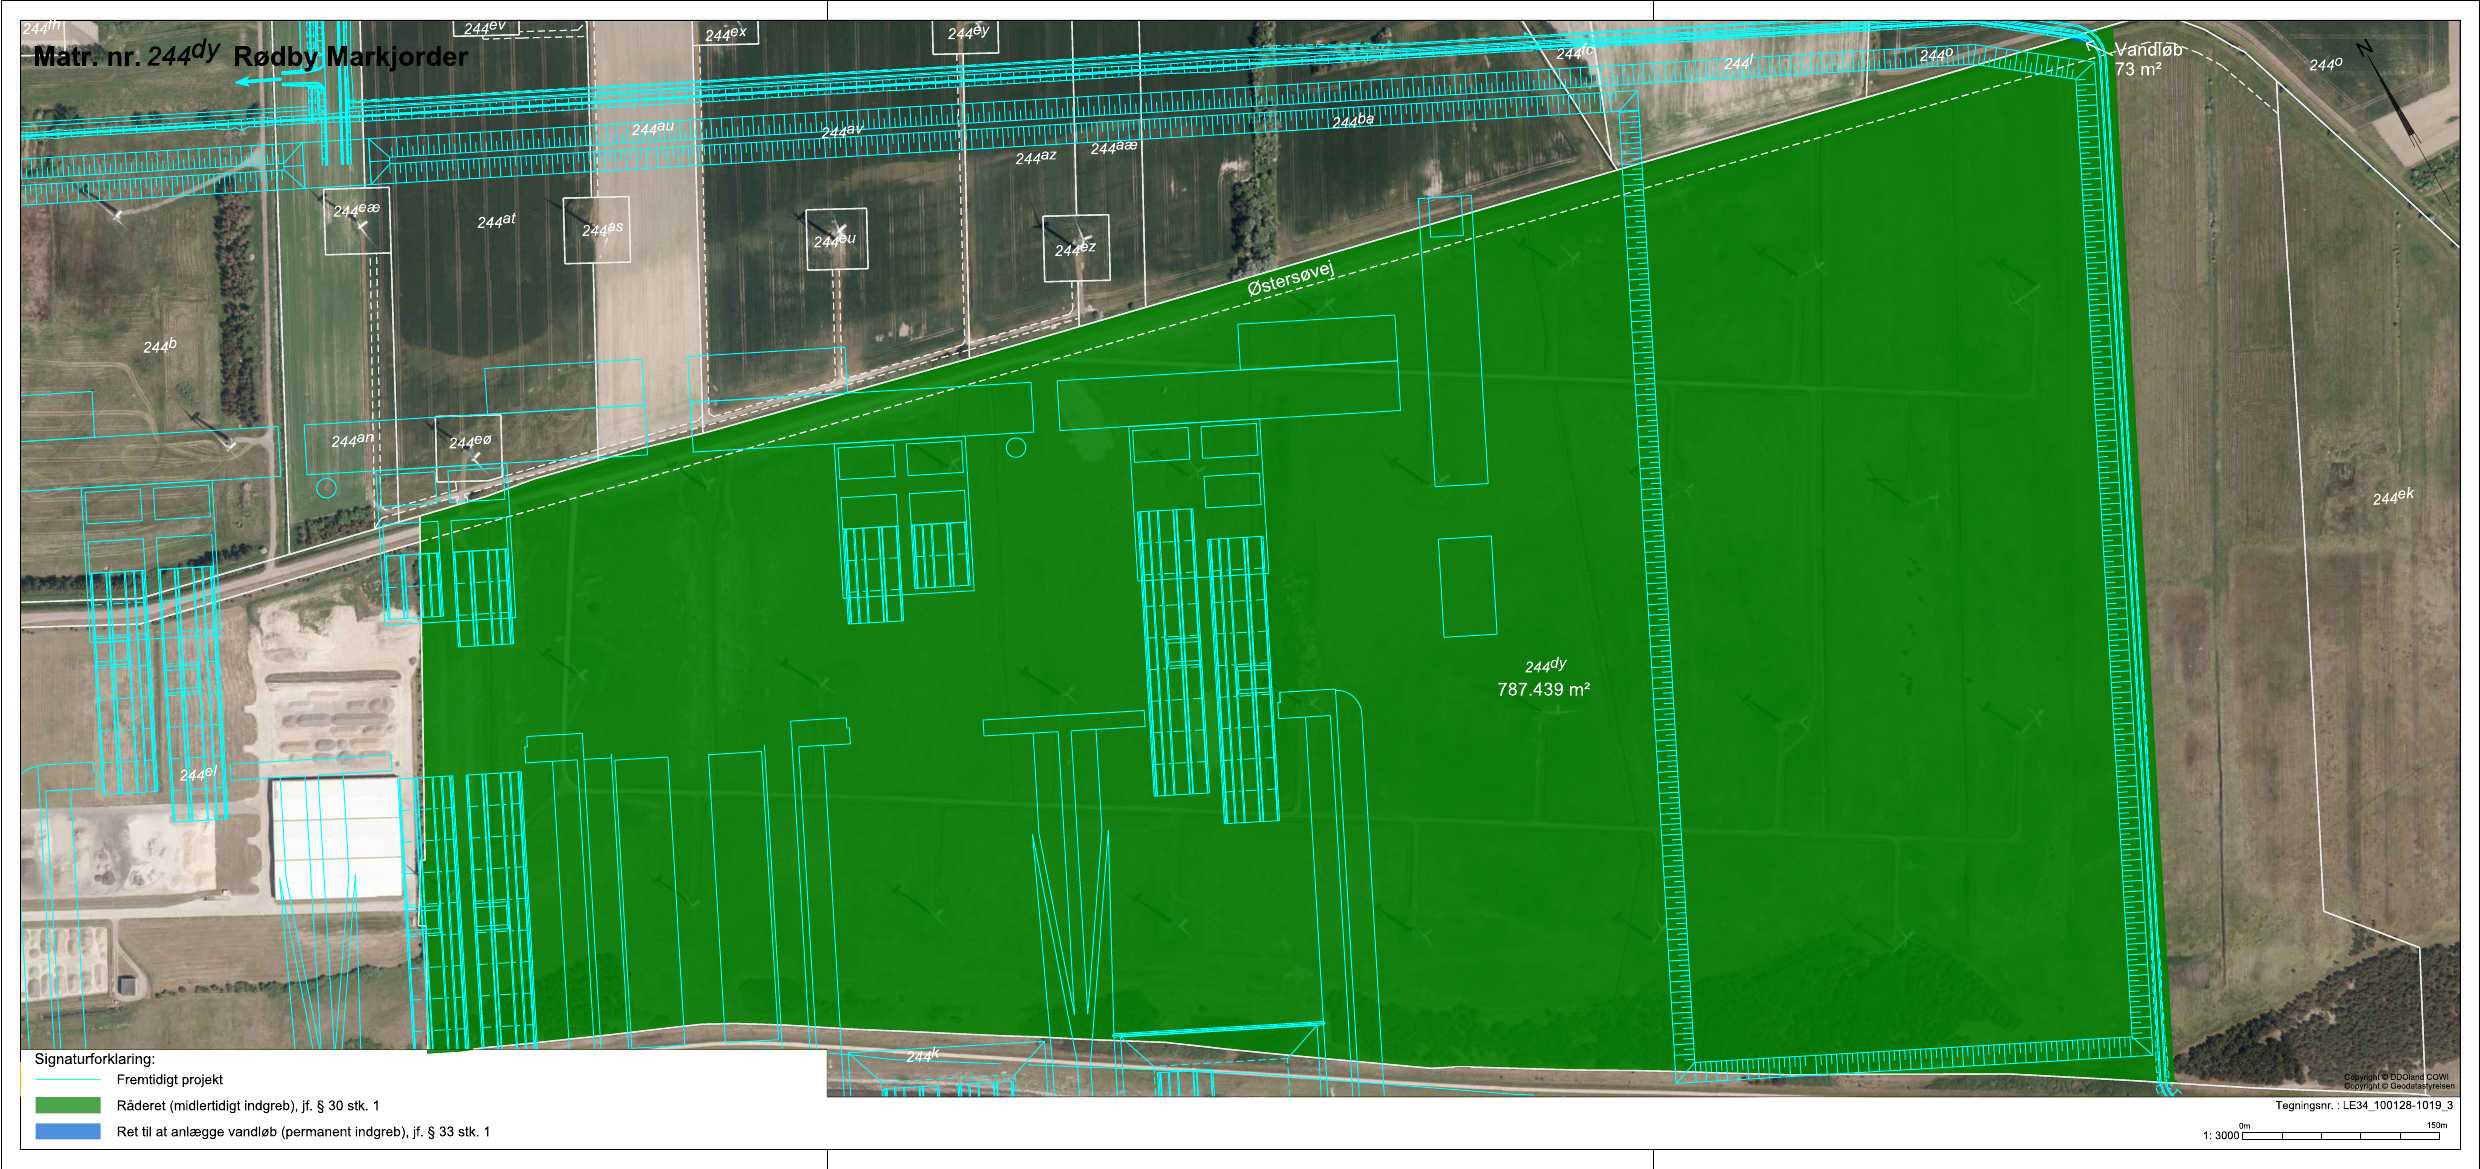Screen dimensions: 2480x1169
Task: Select the boxed parcel marker 244ez
Action: click(x=1076, y=248)
